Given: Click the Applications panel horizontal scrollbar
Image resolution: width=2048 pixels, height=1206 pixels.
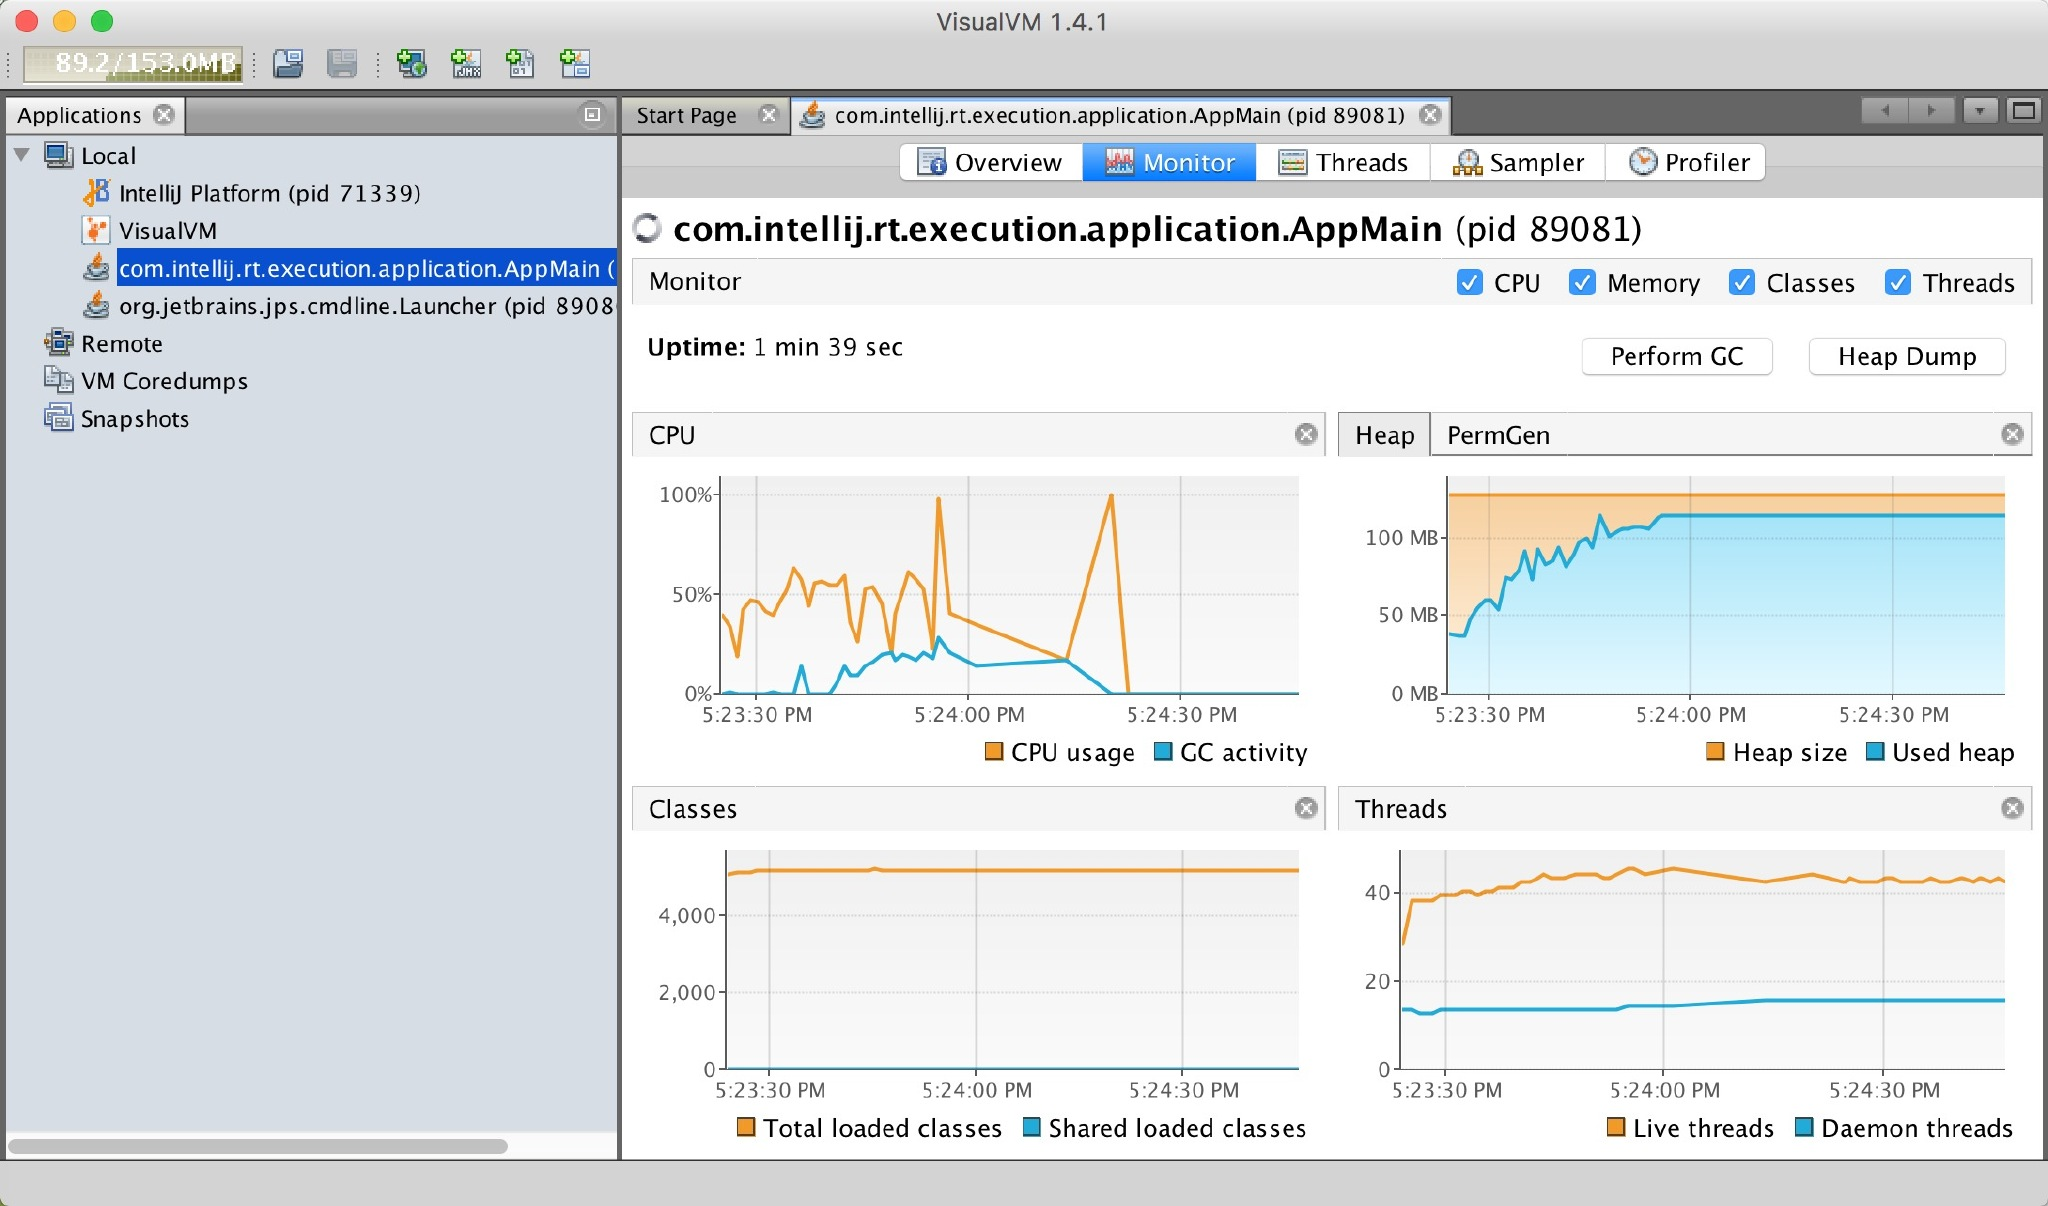Looking at the screenshot, I should click(x=258, y=1146).
